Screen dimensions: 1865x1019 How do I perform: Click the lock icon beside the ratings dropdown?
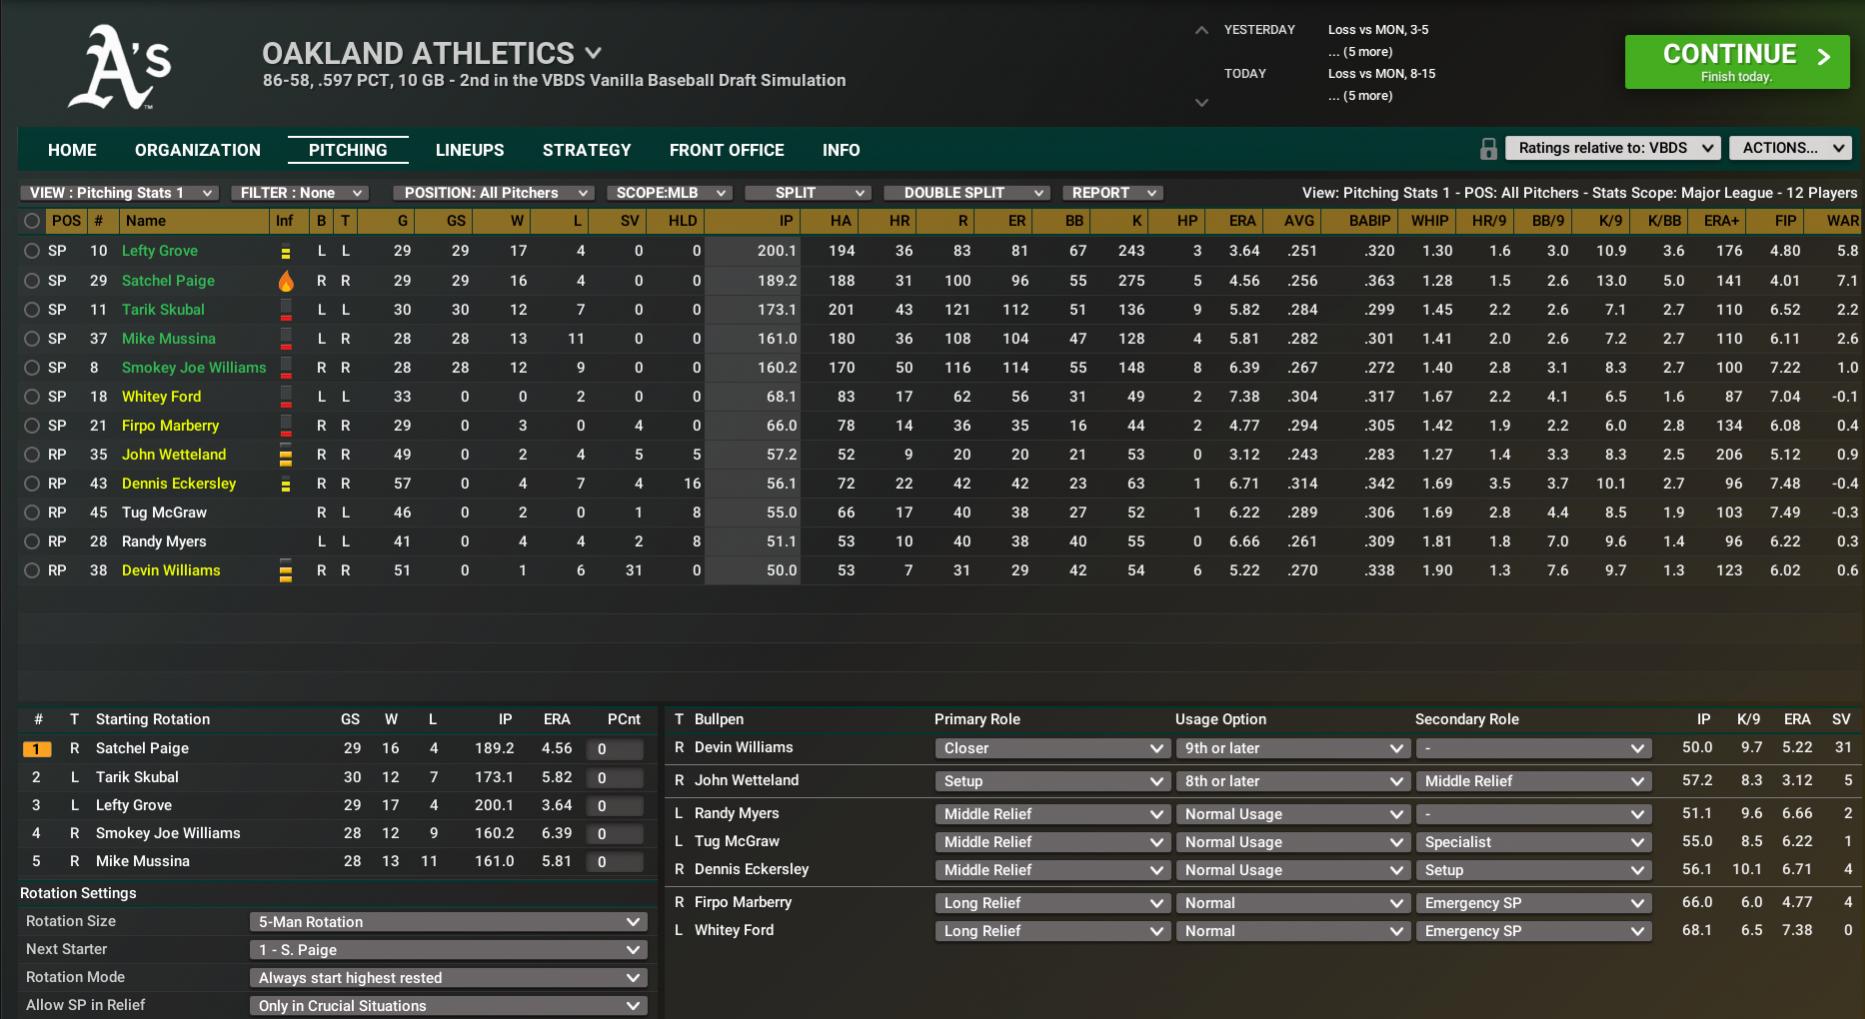point(1487,149)
